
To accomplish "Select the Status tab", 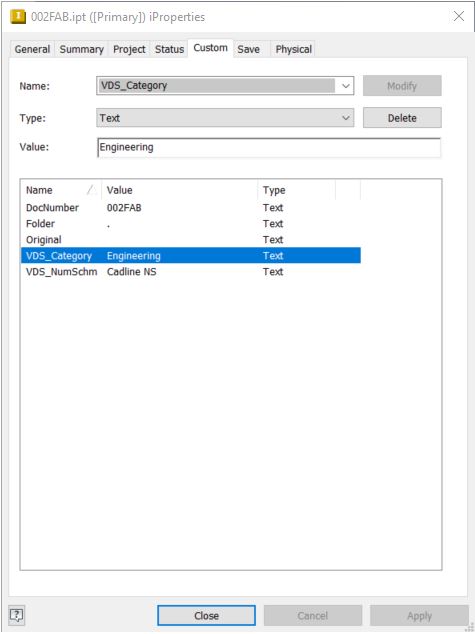I will coord(169,49).
